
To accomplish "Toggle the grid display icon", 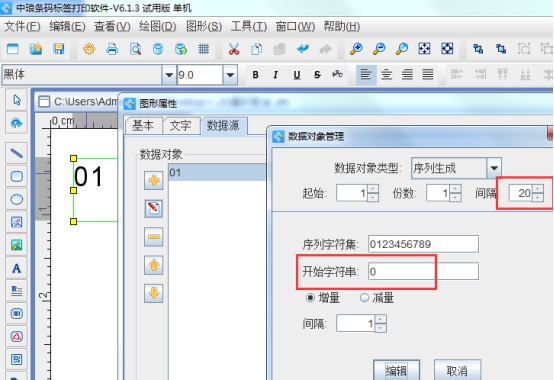I will (204, 49).
